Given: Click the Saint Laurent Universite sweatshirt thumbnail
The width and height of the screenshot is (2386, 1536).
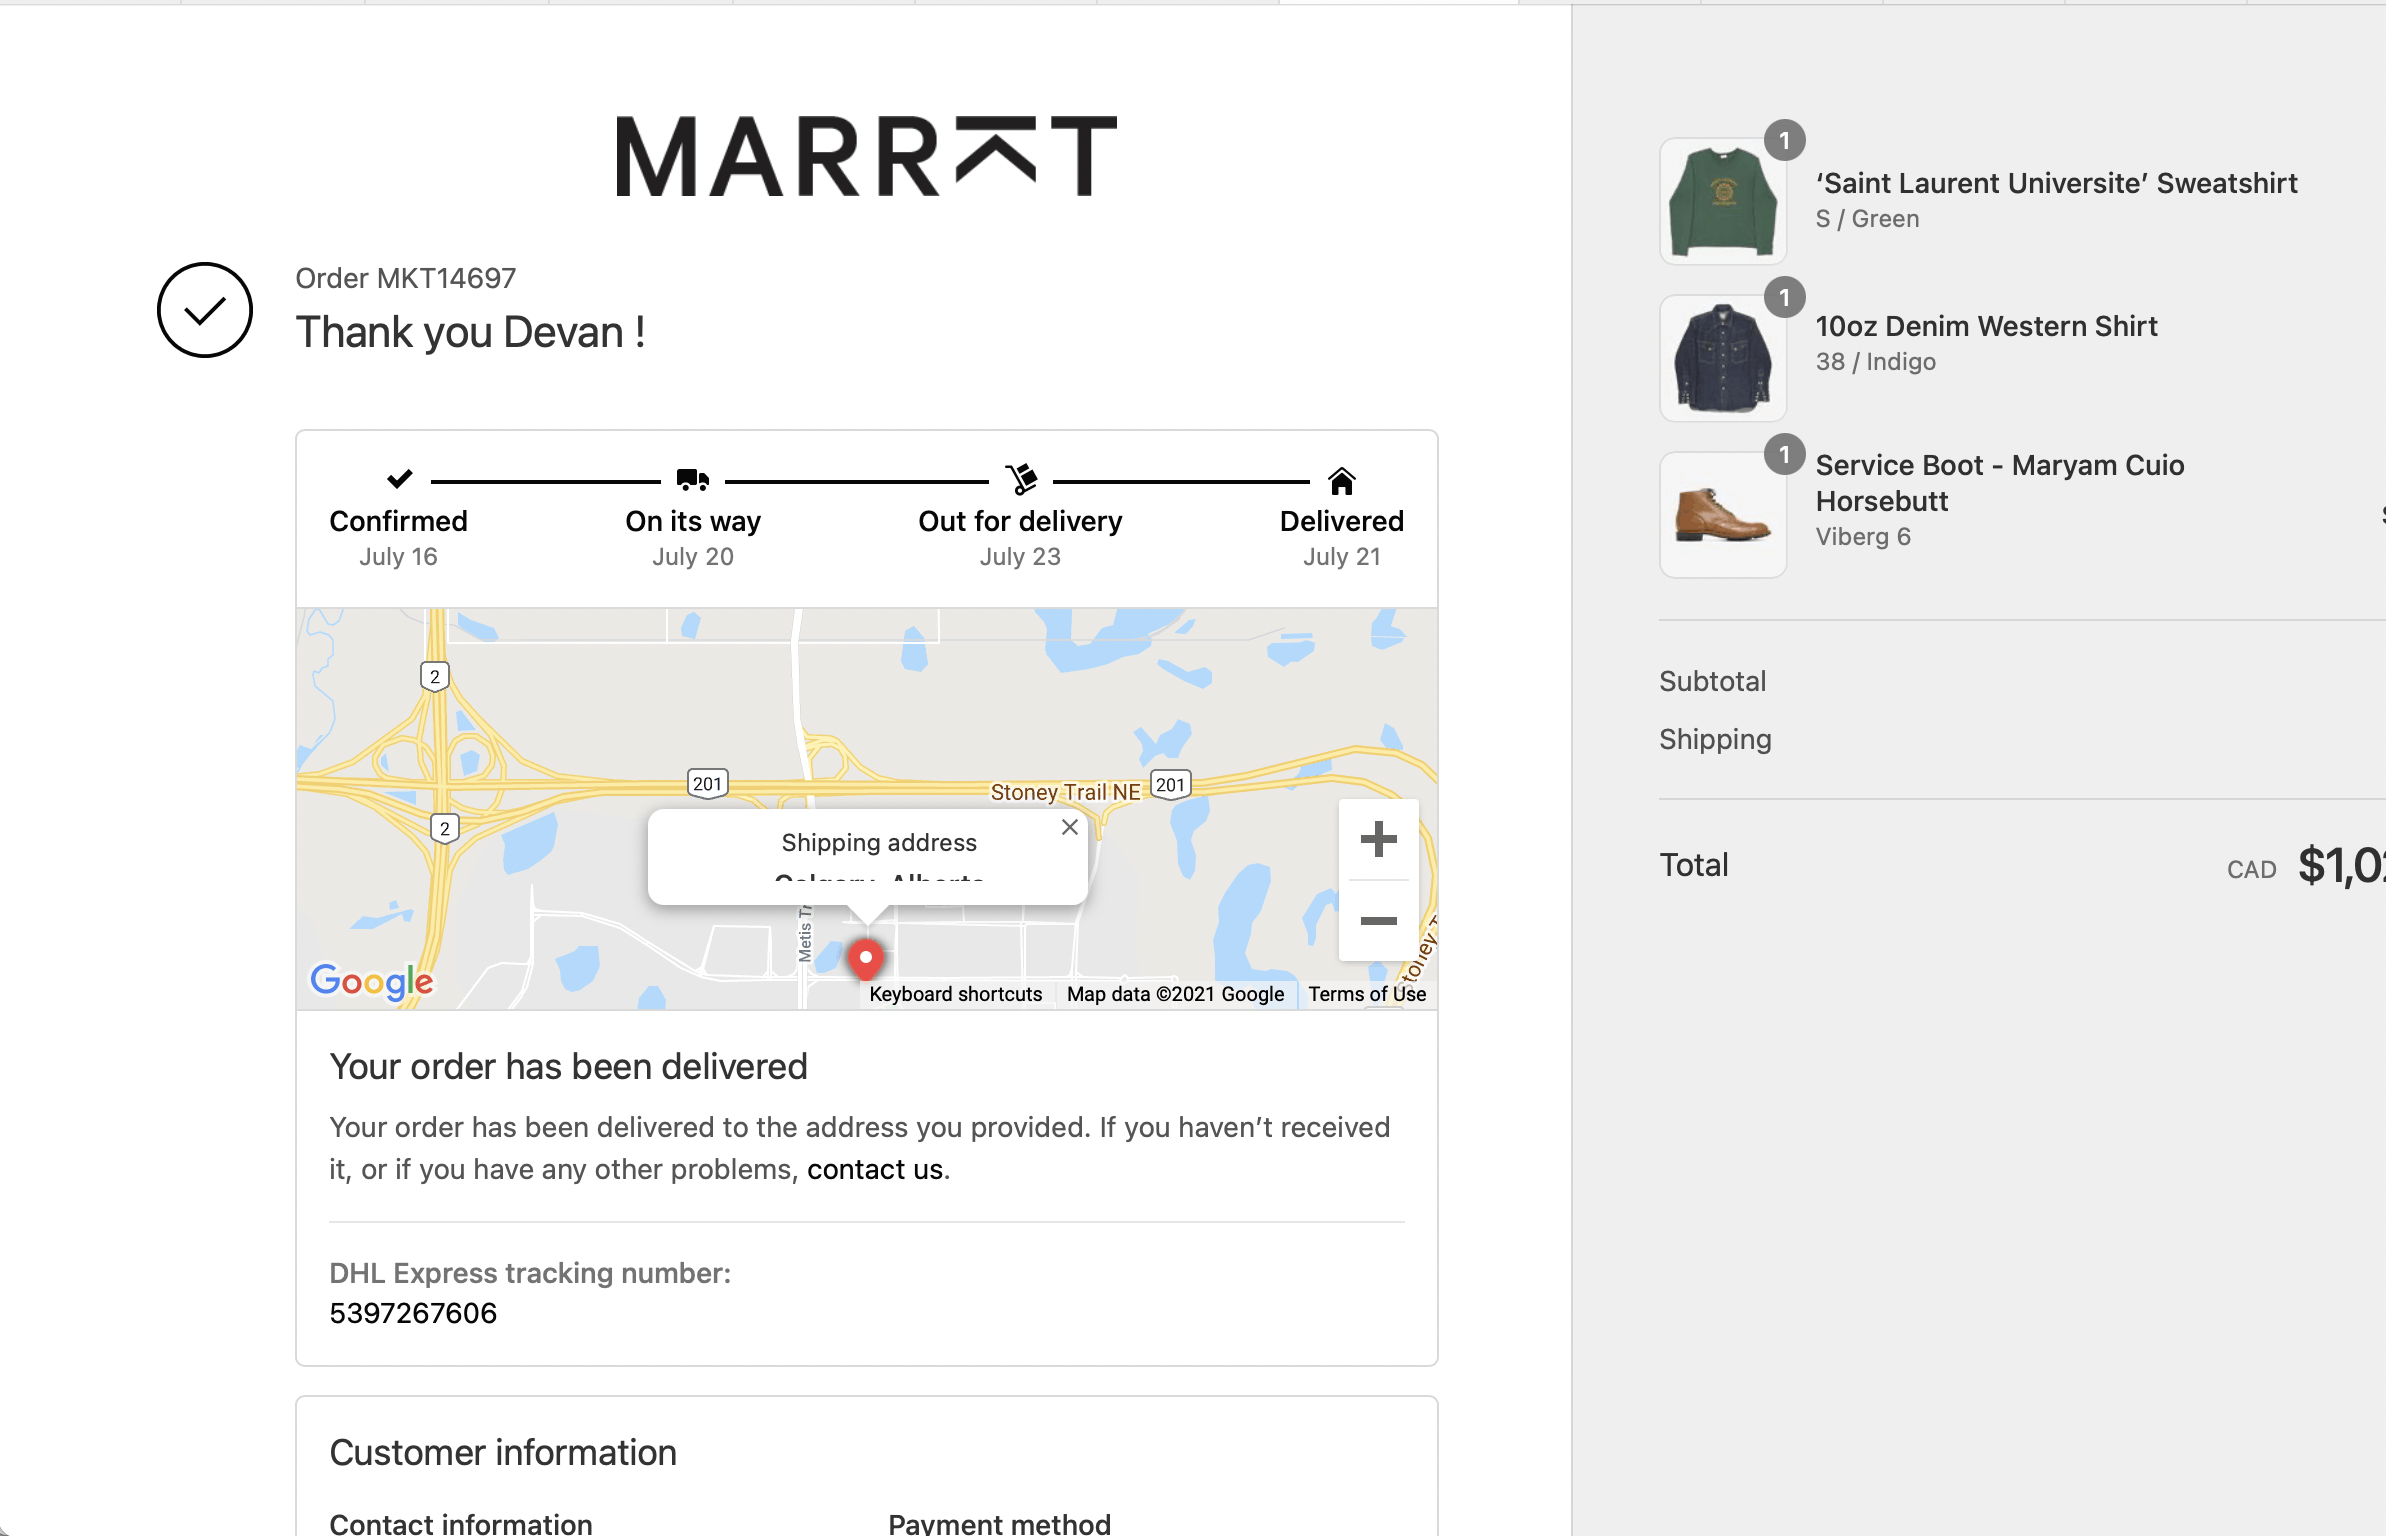Looking at the screenshot, I should pyautogui.click(x=1723, y=201).
